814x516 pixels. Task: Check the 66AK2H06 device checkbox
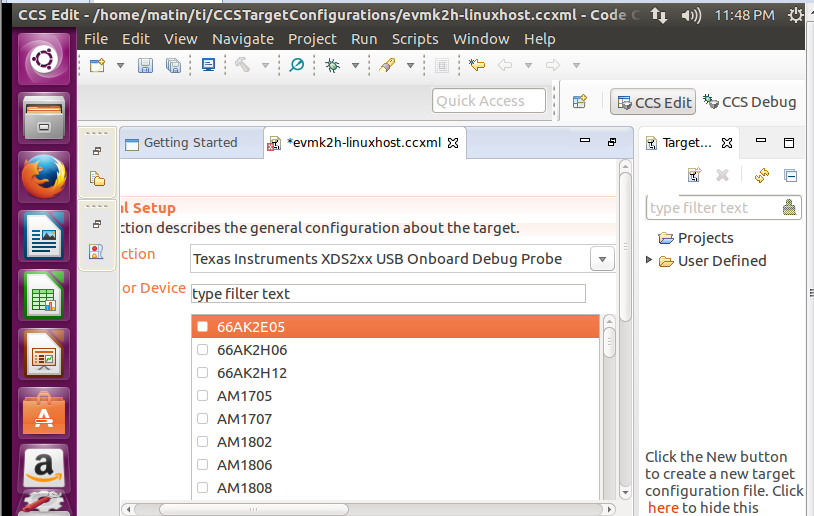(x=202, y=350)
